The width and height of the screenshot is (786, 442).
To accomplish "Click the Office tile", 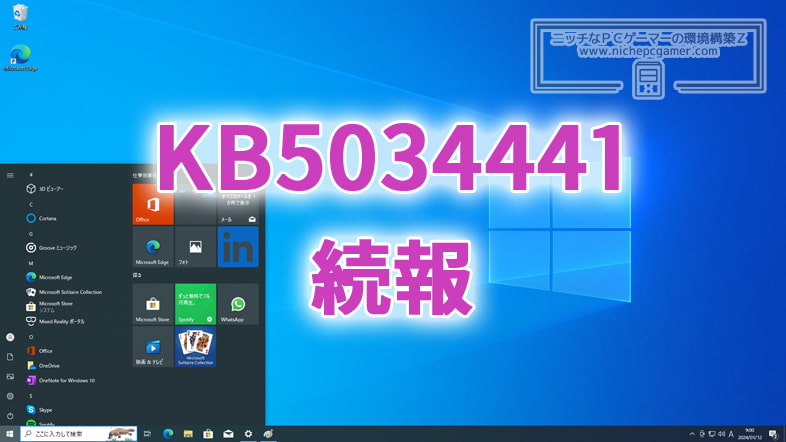I will tap(153, 204).
